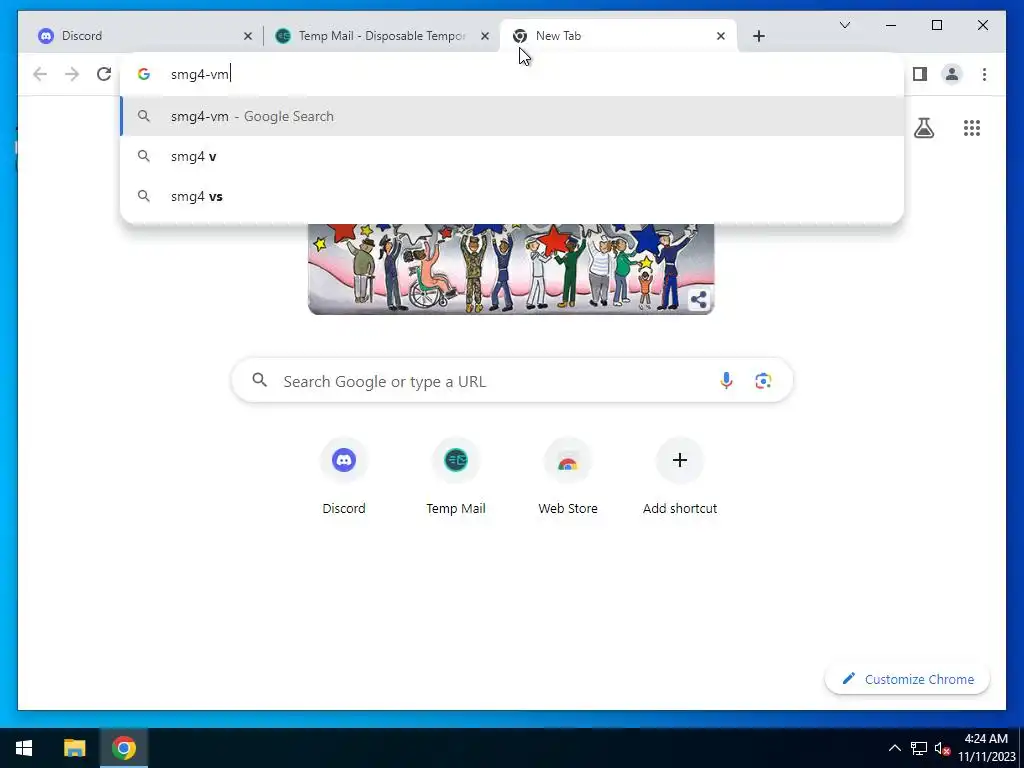The width and height of the screenshot is (1024, 768).
Task: Go back to the previous page
Action: click(x=40, y=74)
